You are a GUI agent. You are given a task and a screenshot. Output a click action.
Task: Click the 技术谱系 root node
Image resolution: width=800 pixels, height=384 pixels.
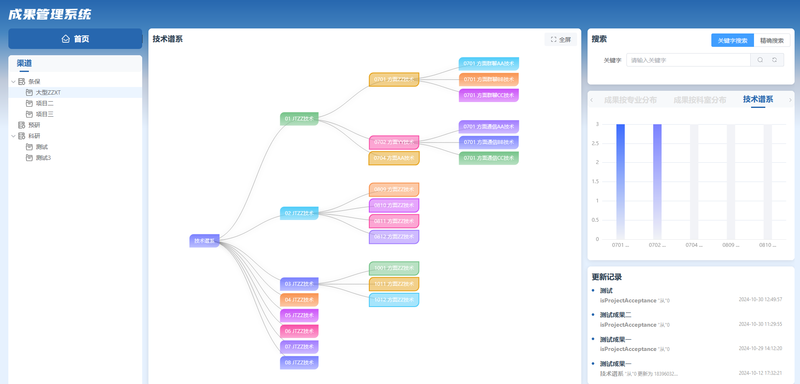click(204, 241)
